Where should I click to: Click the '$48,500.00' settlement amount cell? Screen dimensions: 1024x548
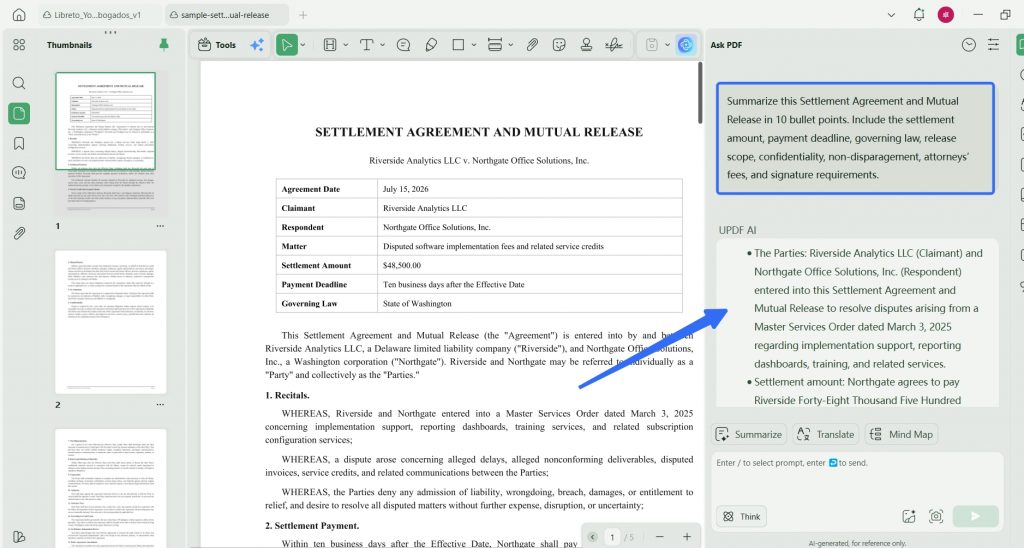(x=530, y=265)
